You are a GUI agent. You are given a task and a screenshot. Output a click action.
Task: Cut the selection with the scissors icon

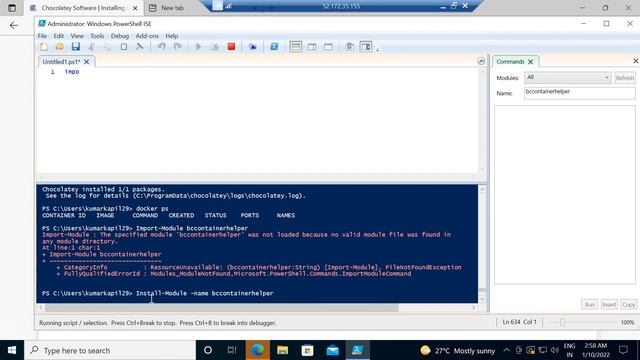pyautogui.click(x=91, y=47)
